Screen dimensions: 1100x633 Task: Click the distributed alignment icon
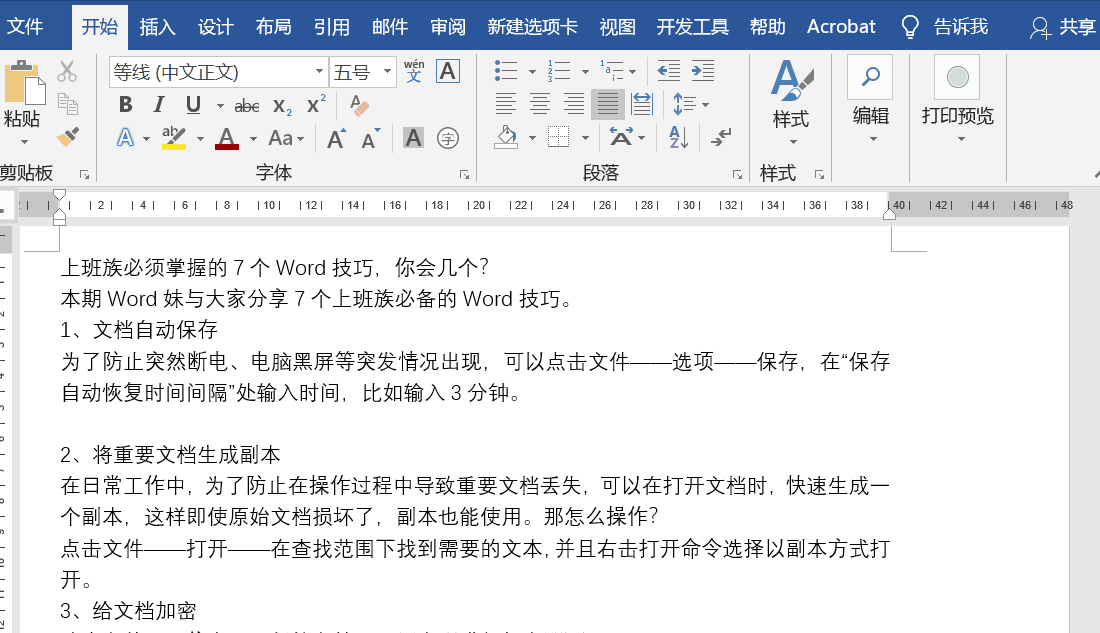pos(641,104)
